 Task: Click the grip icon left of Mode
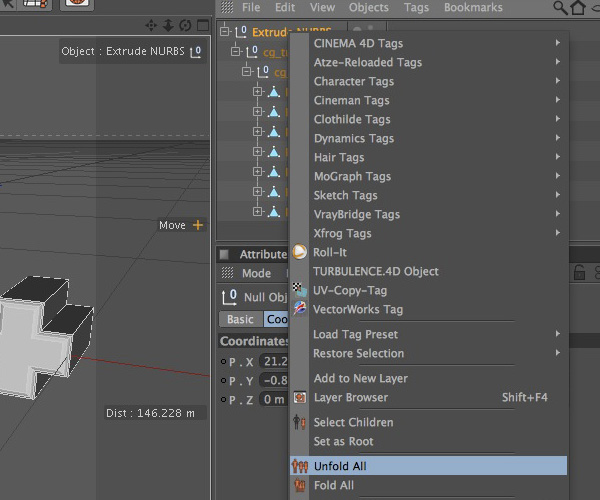pos(227,273)
